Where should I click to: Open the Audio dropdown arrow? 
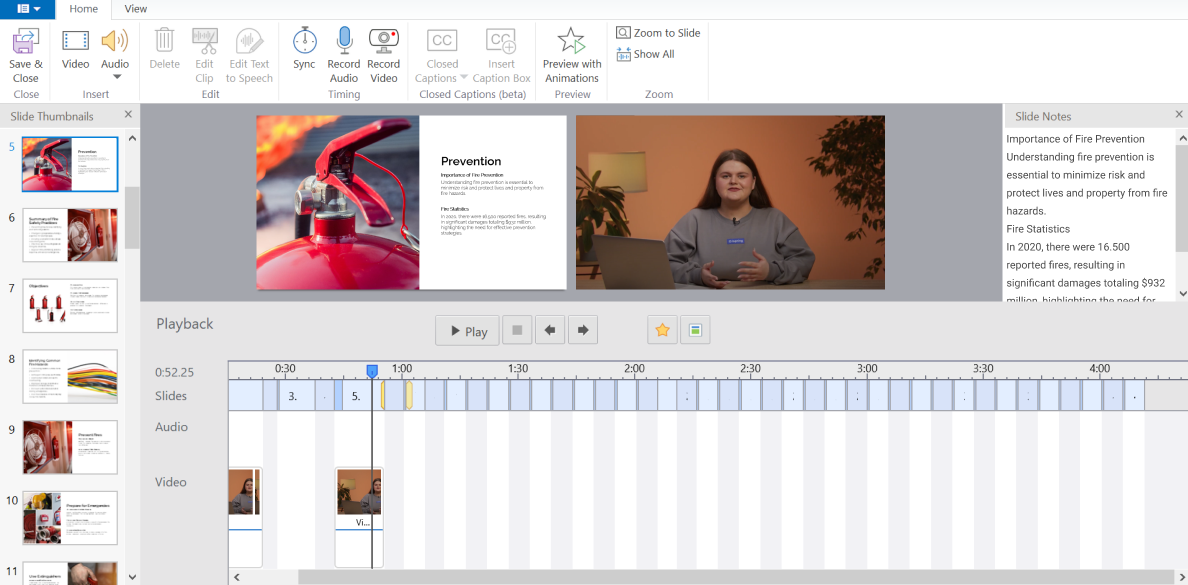pos(116,77)
